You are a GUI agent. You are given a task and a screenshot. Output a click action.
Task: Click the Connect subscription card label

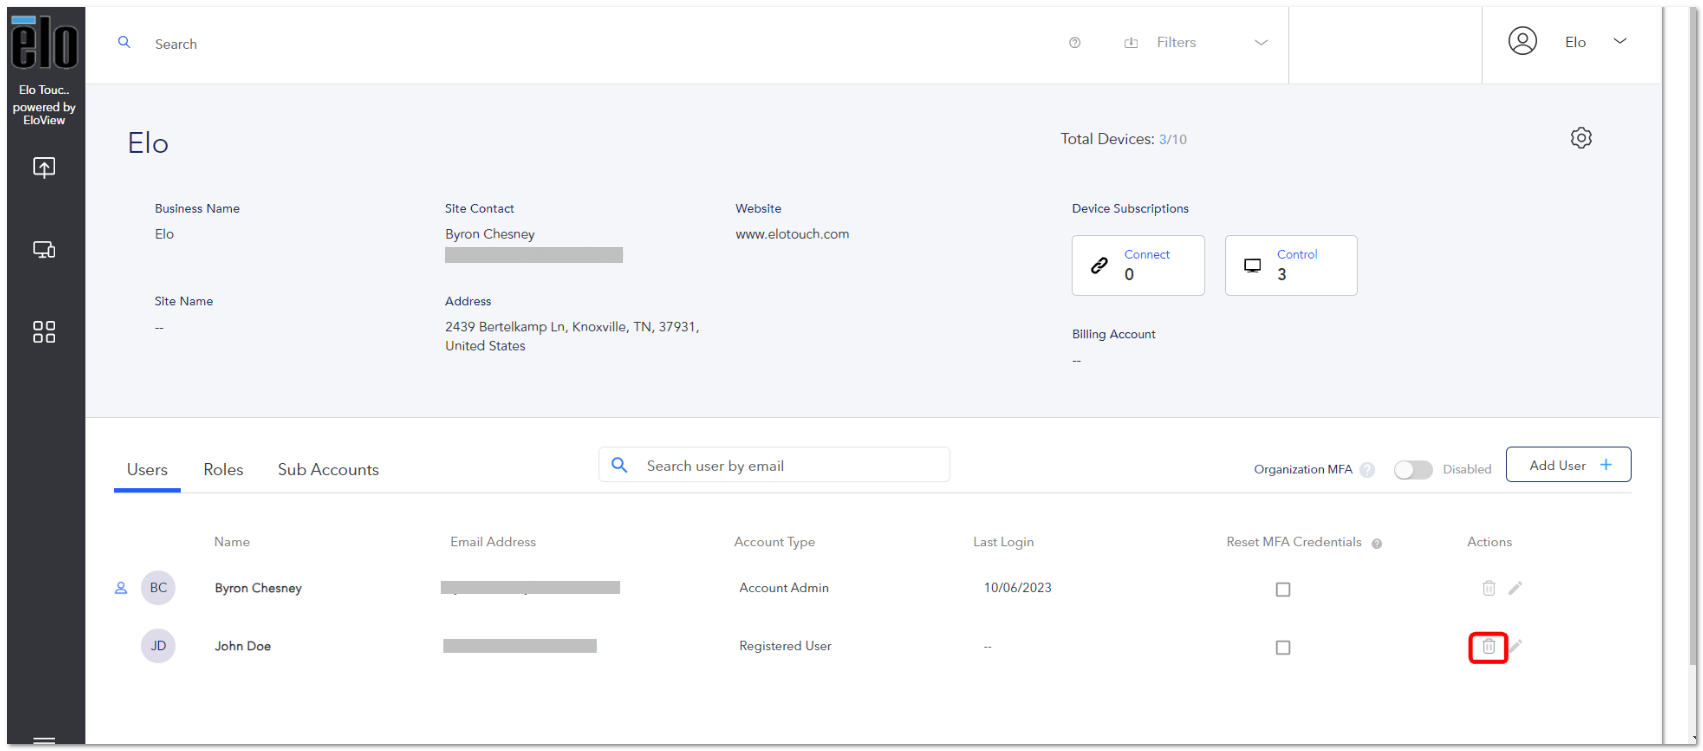click(x=1147, y=255)
